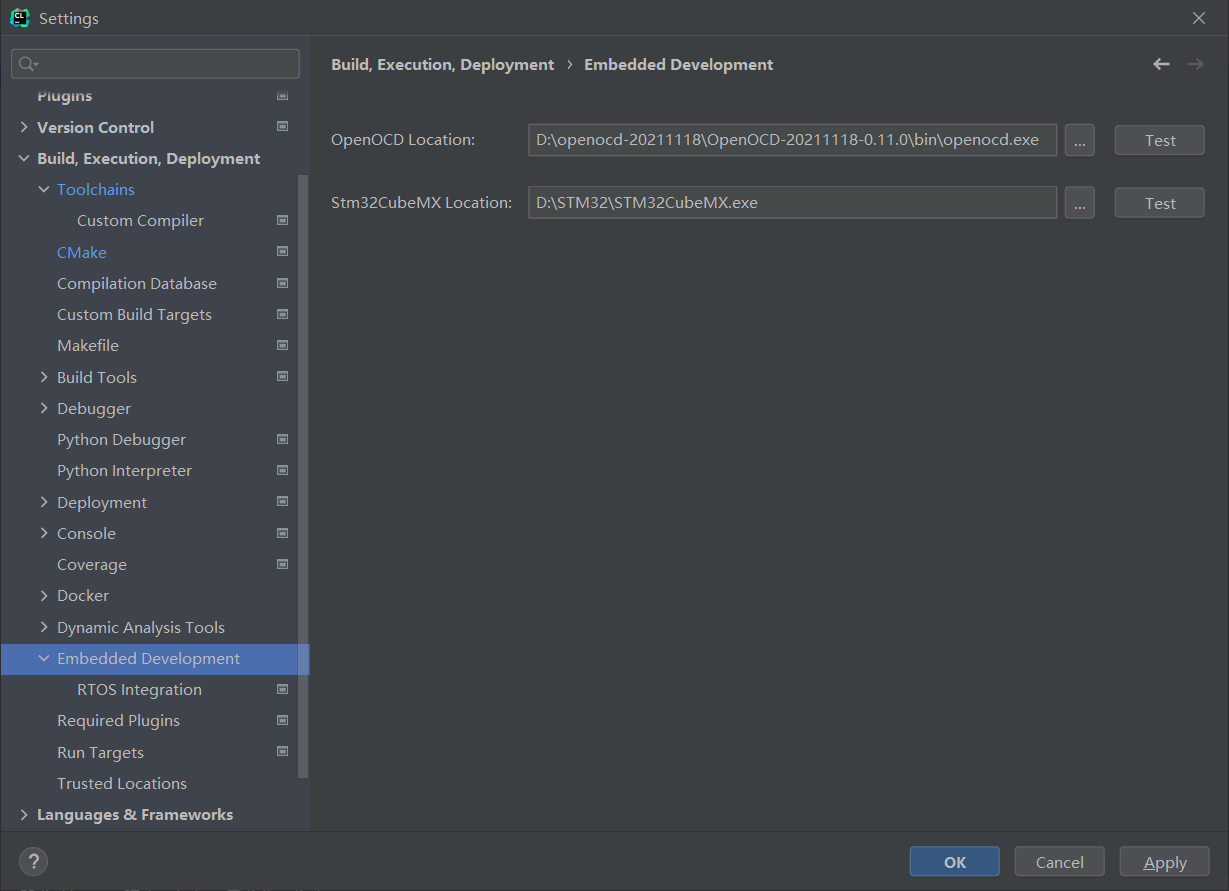
Task: Expand the Docker node
Action: point(44,595)
